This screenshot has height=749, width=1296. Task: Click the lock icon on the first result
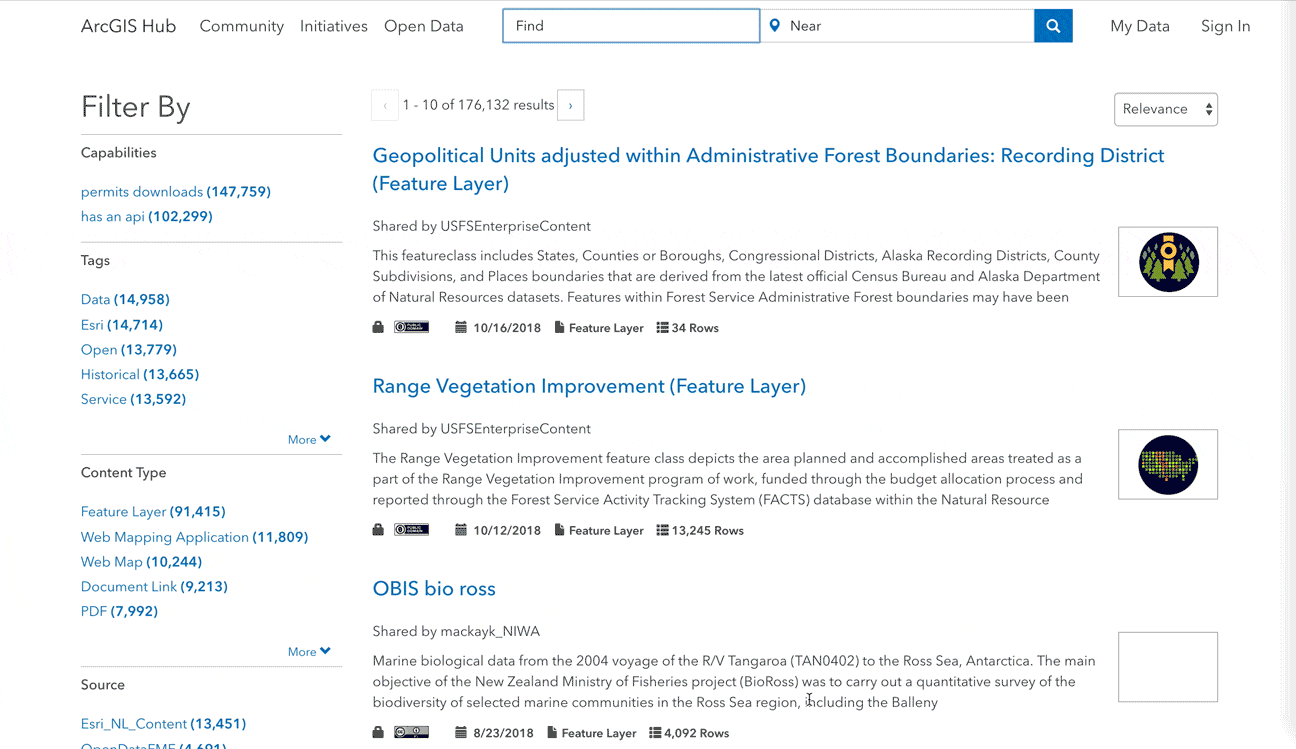coord(377,327)
